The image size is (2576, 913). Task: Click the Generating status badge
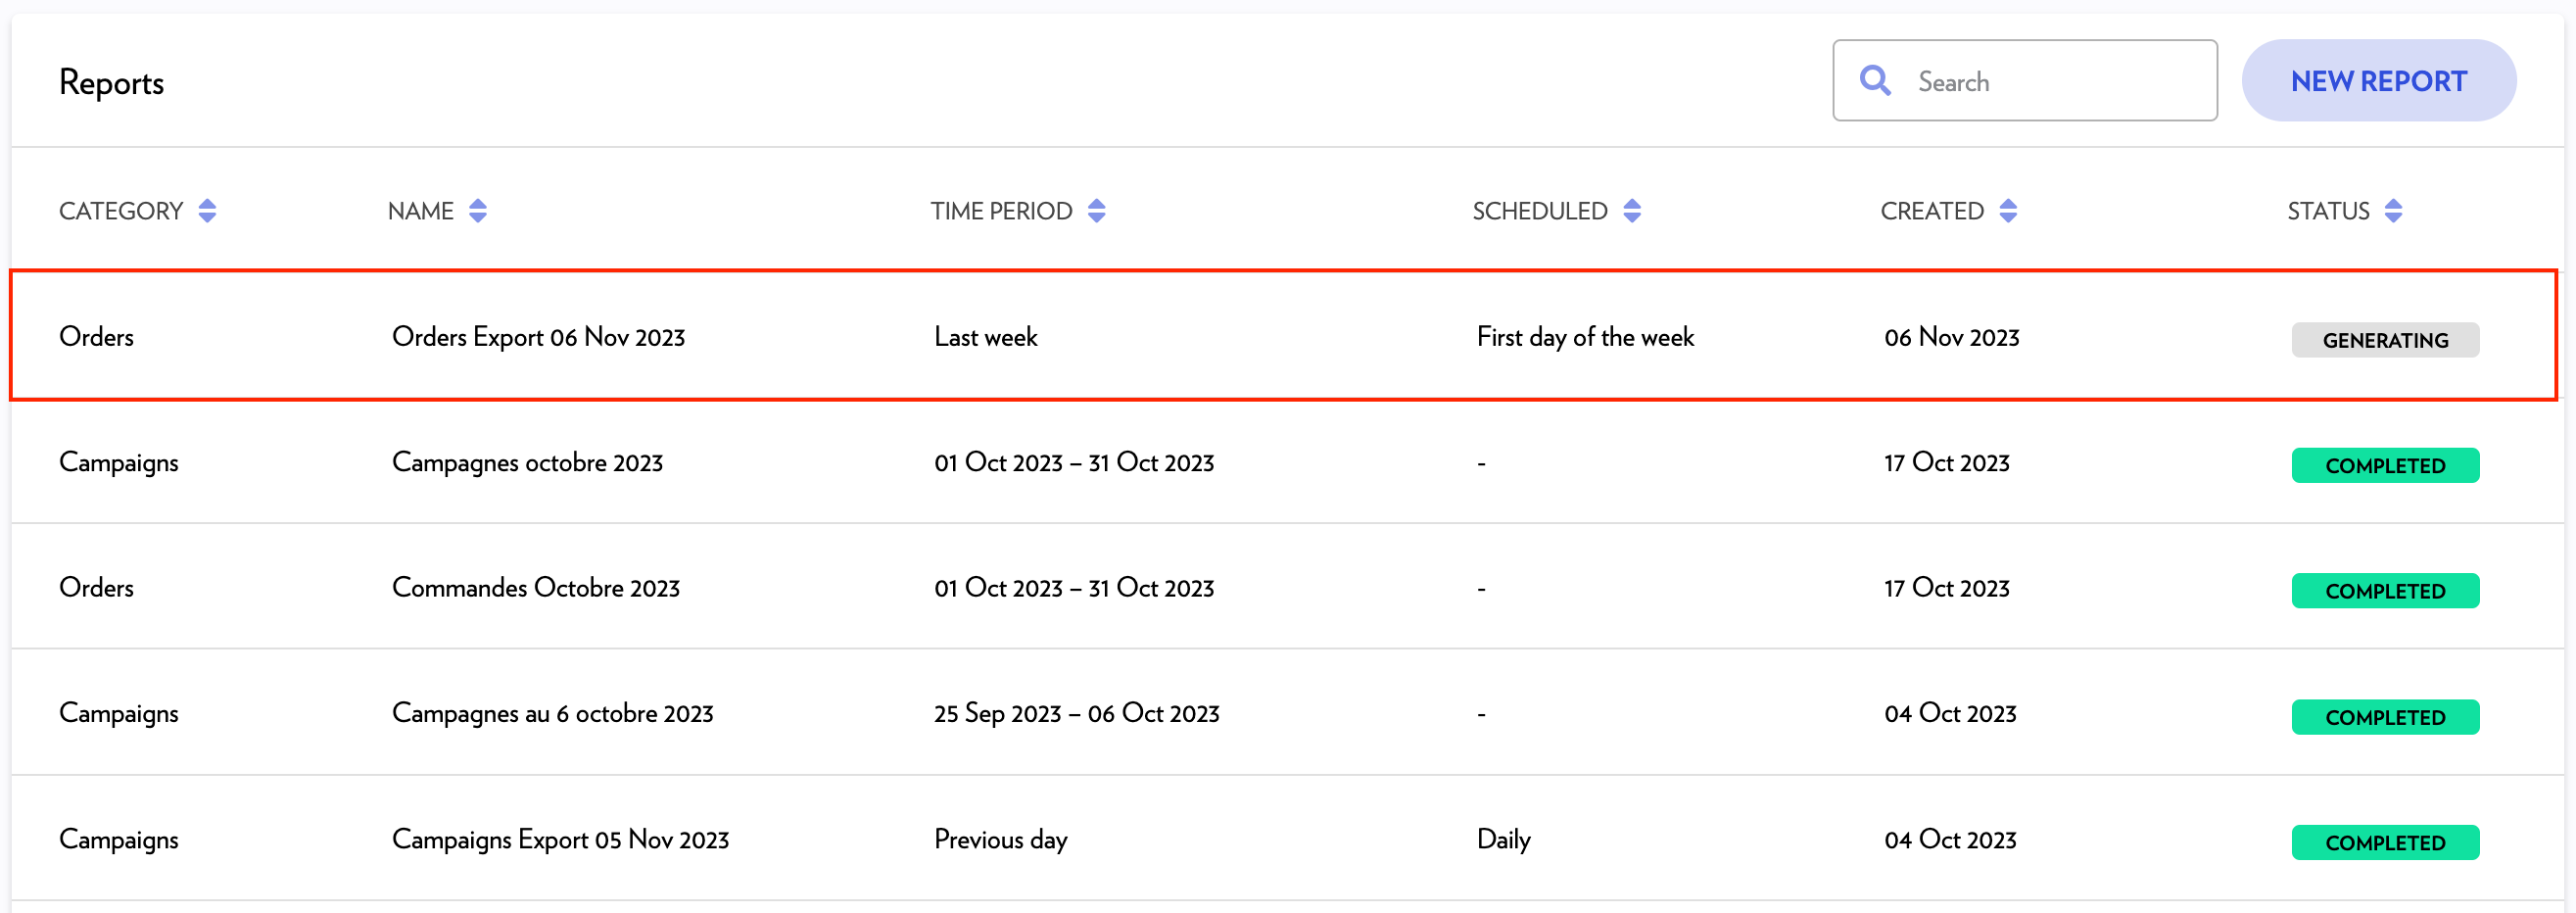point(2385,340)
